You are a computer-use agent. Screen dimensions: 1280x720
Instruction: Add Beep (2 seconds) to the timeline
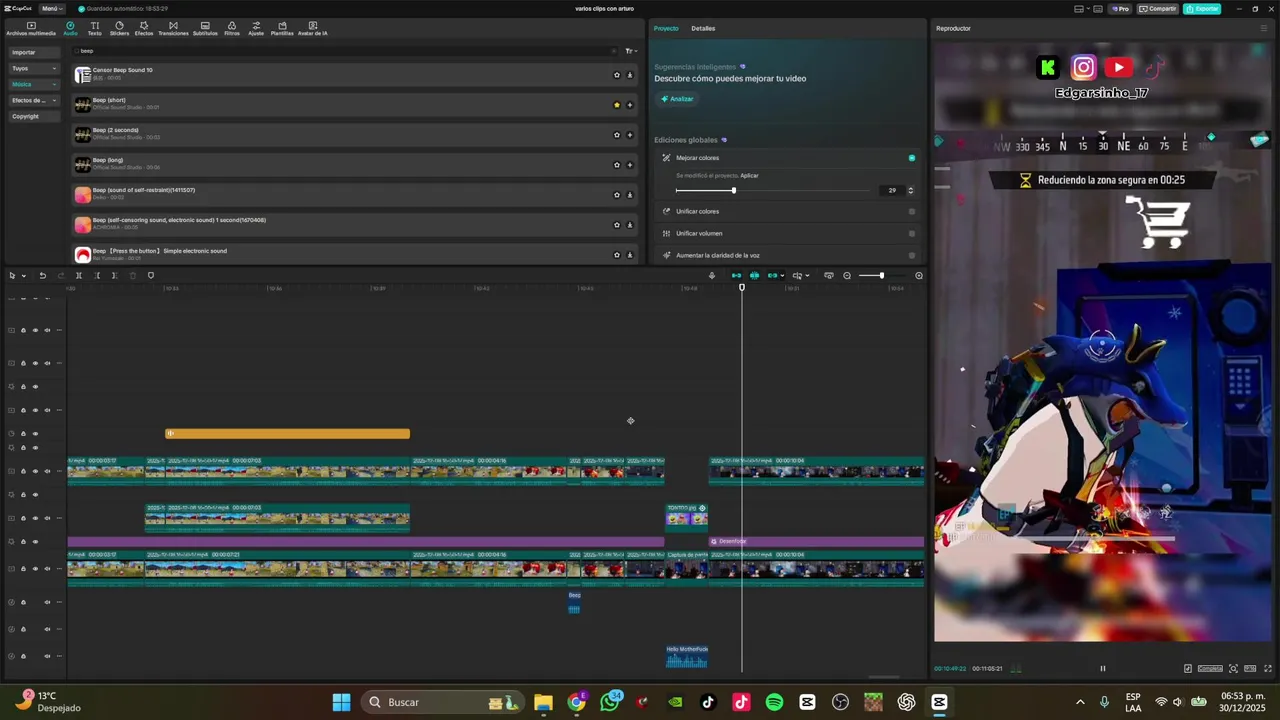[629, 135]
